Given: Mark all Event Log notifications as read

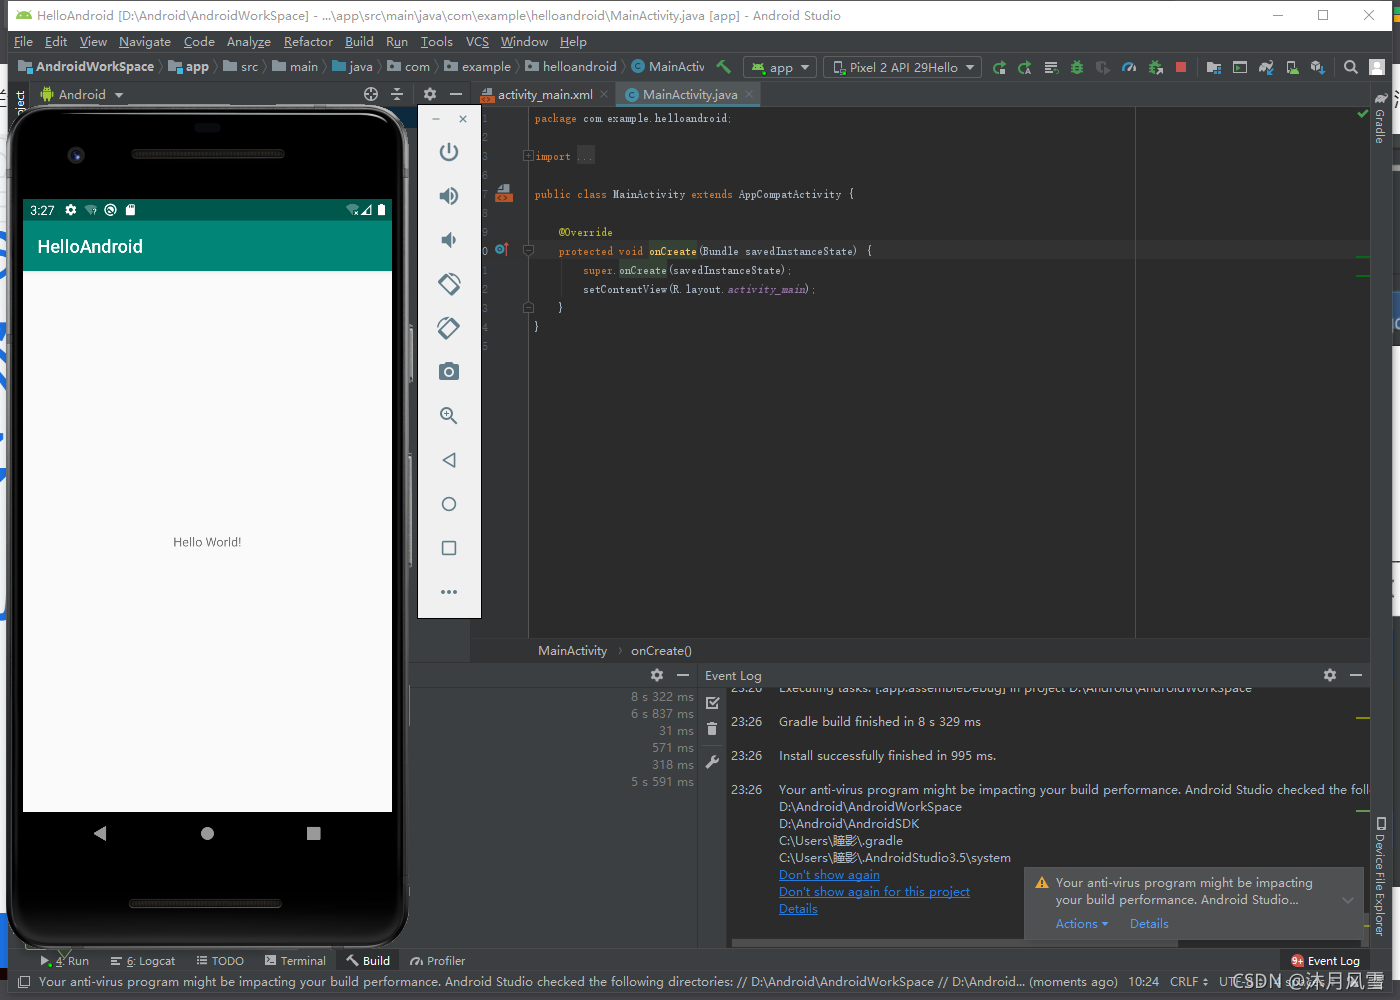Looking at the screenshot, I should [712, 703].
